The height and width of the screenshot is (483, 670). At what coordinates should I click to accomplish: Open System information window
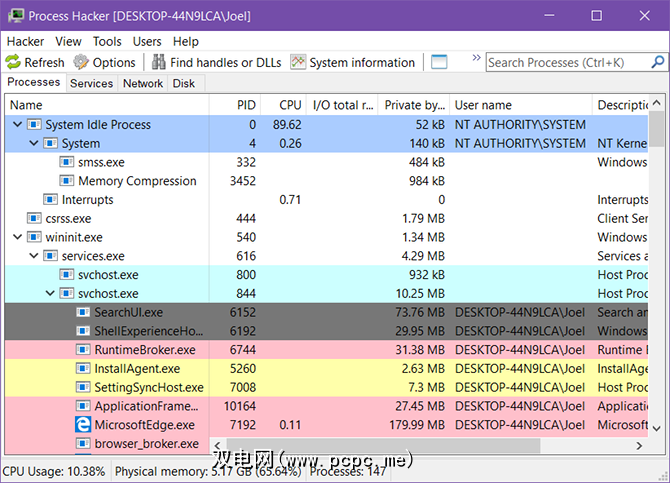click(x=353, y=62)
